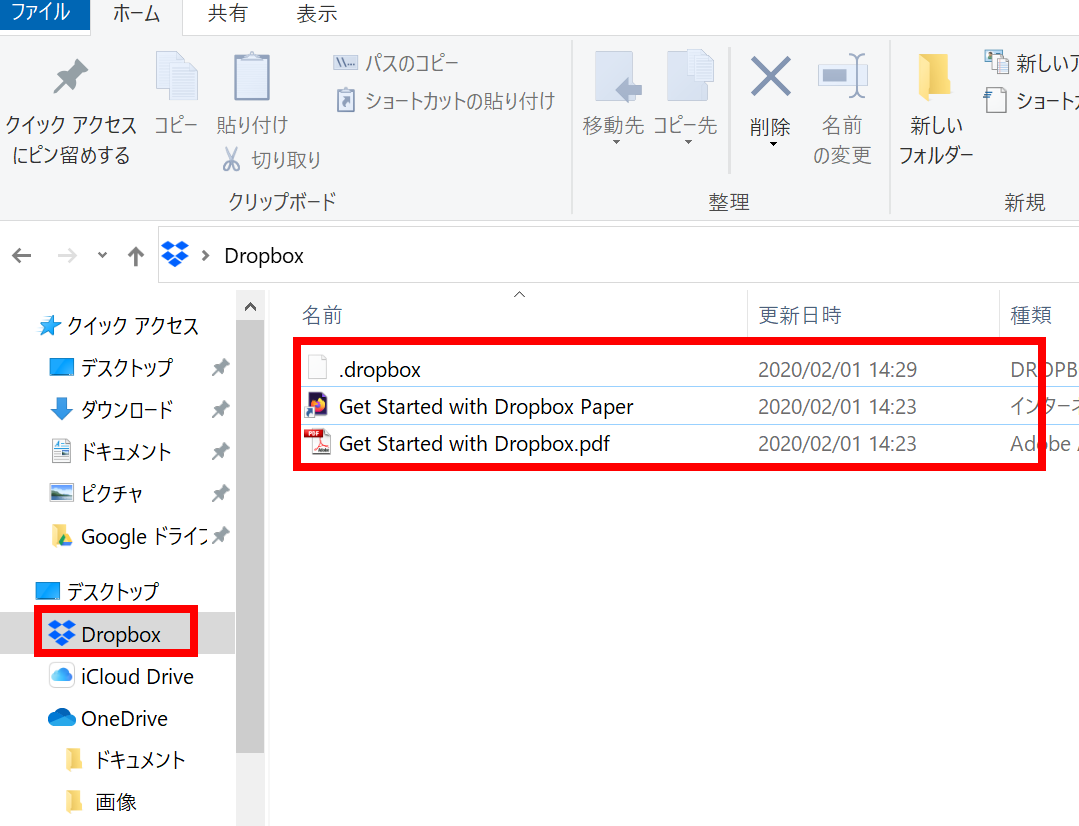
Task: Click Paste shortcut (ショートカットの貼り付け) icon
Action: pyautogui.click(x=345, y=100)
